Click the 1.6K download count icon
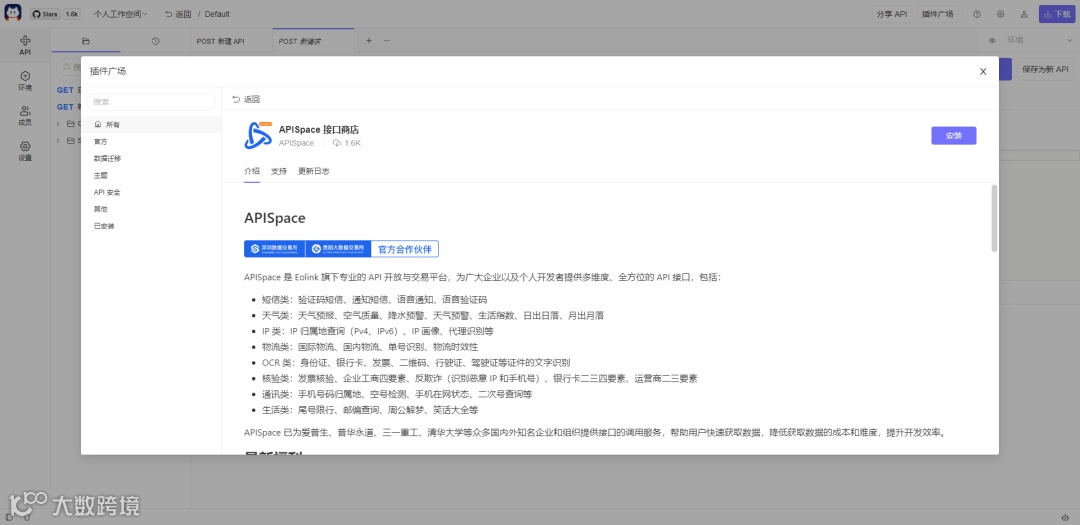 click(337, 143)
